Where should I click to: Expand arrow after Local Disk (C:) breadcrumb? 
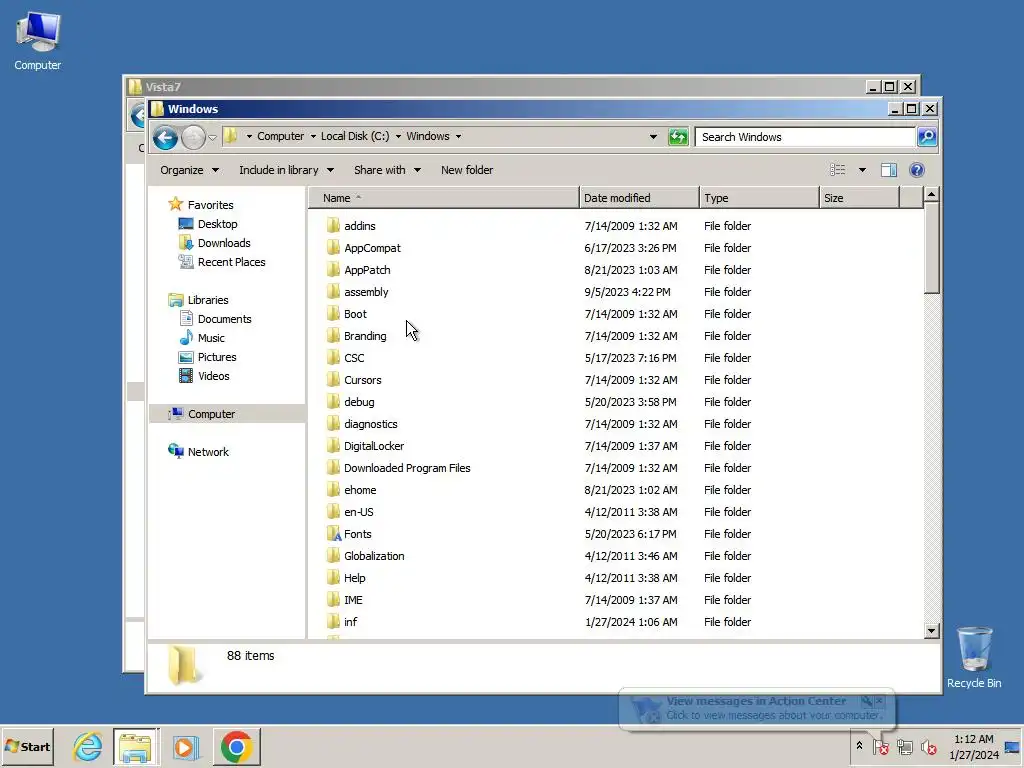[398, 136]
